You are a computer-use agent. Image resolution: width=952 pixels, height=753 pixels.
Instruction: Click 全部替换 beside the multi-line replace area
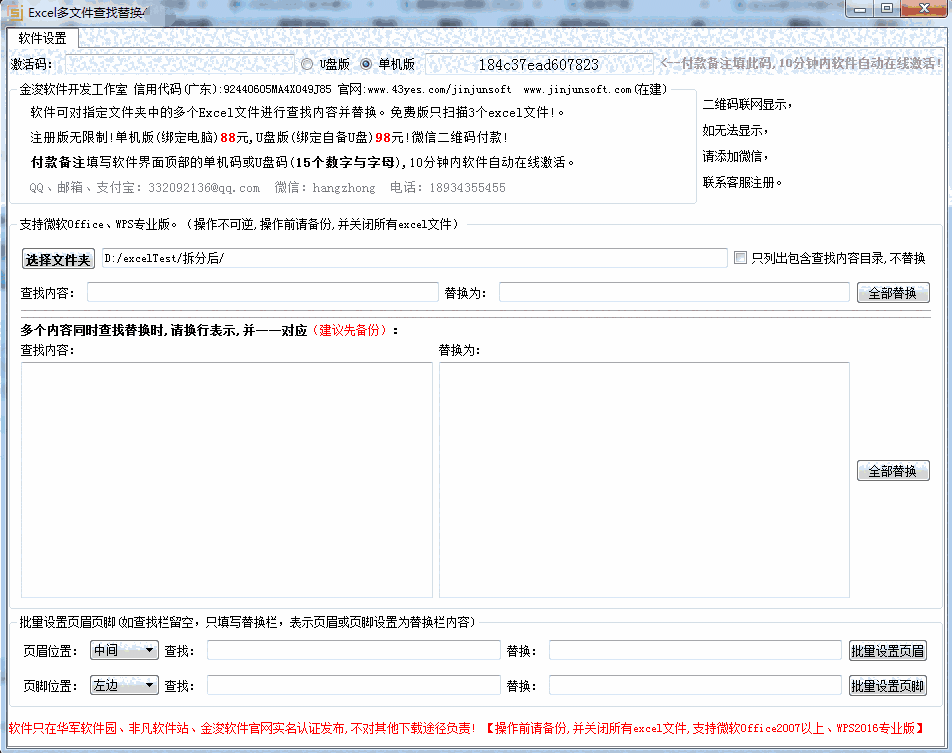(x=893, y=470)
